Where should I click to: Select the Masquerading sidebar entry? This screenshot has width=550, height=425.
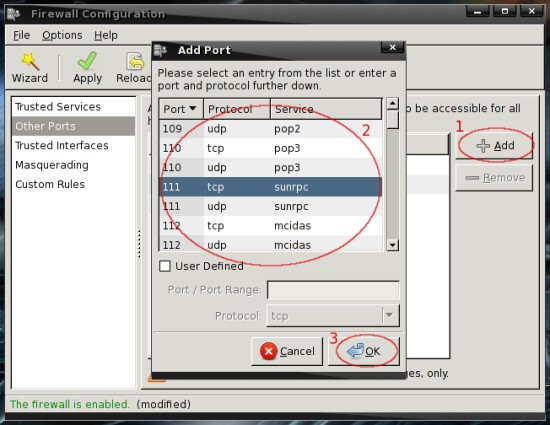pos(52,165)
